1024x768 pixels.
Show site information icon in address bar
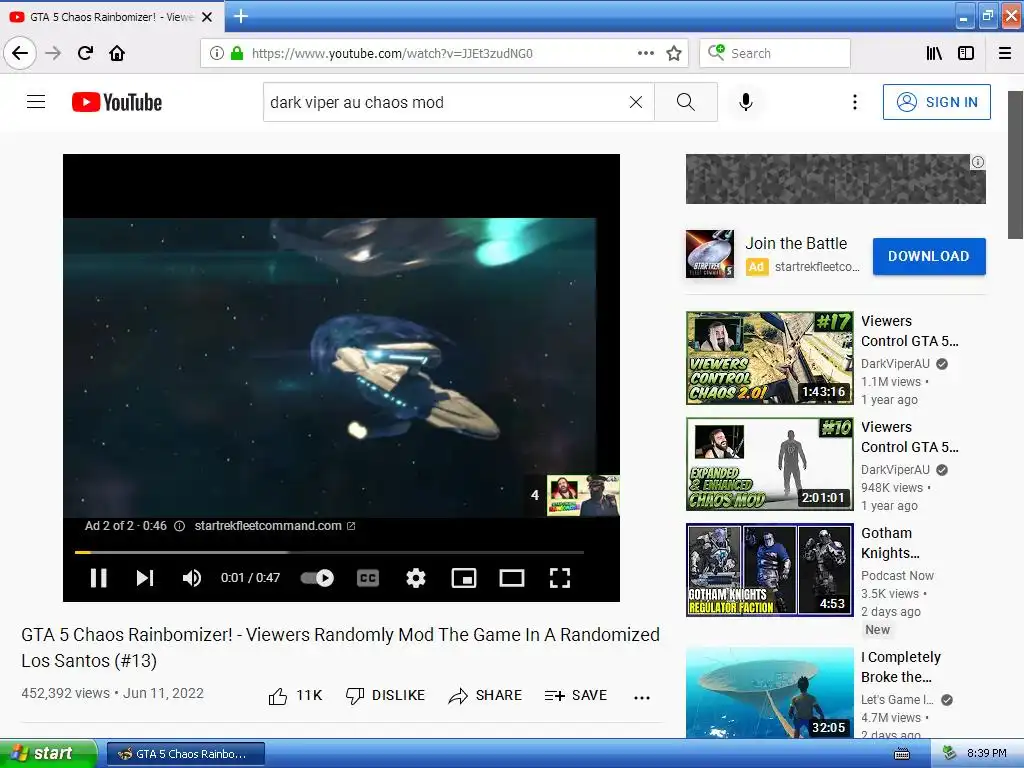click(x=217, y=53)
